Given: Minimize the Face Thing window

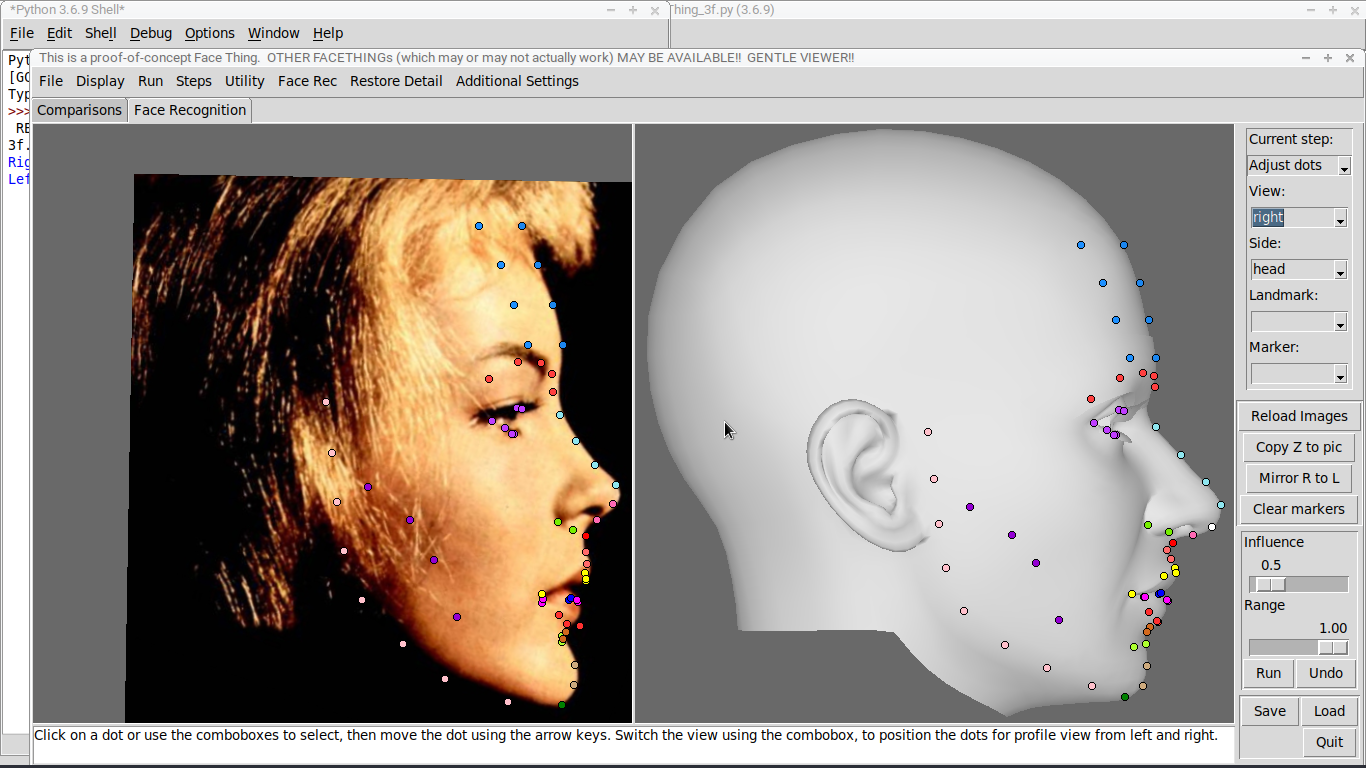Looking at the screenshot, I should [x=1306, y=58].
